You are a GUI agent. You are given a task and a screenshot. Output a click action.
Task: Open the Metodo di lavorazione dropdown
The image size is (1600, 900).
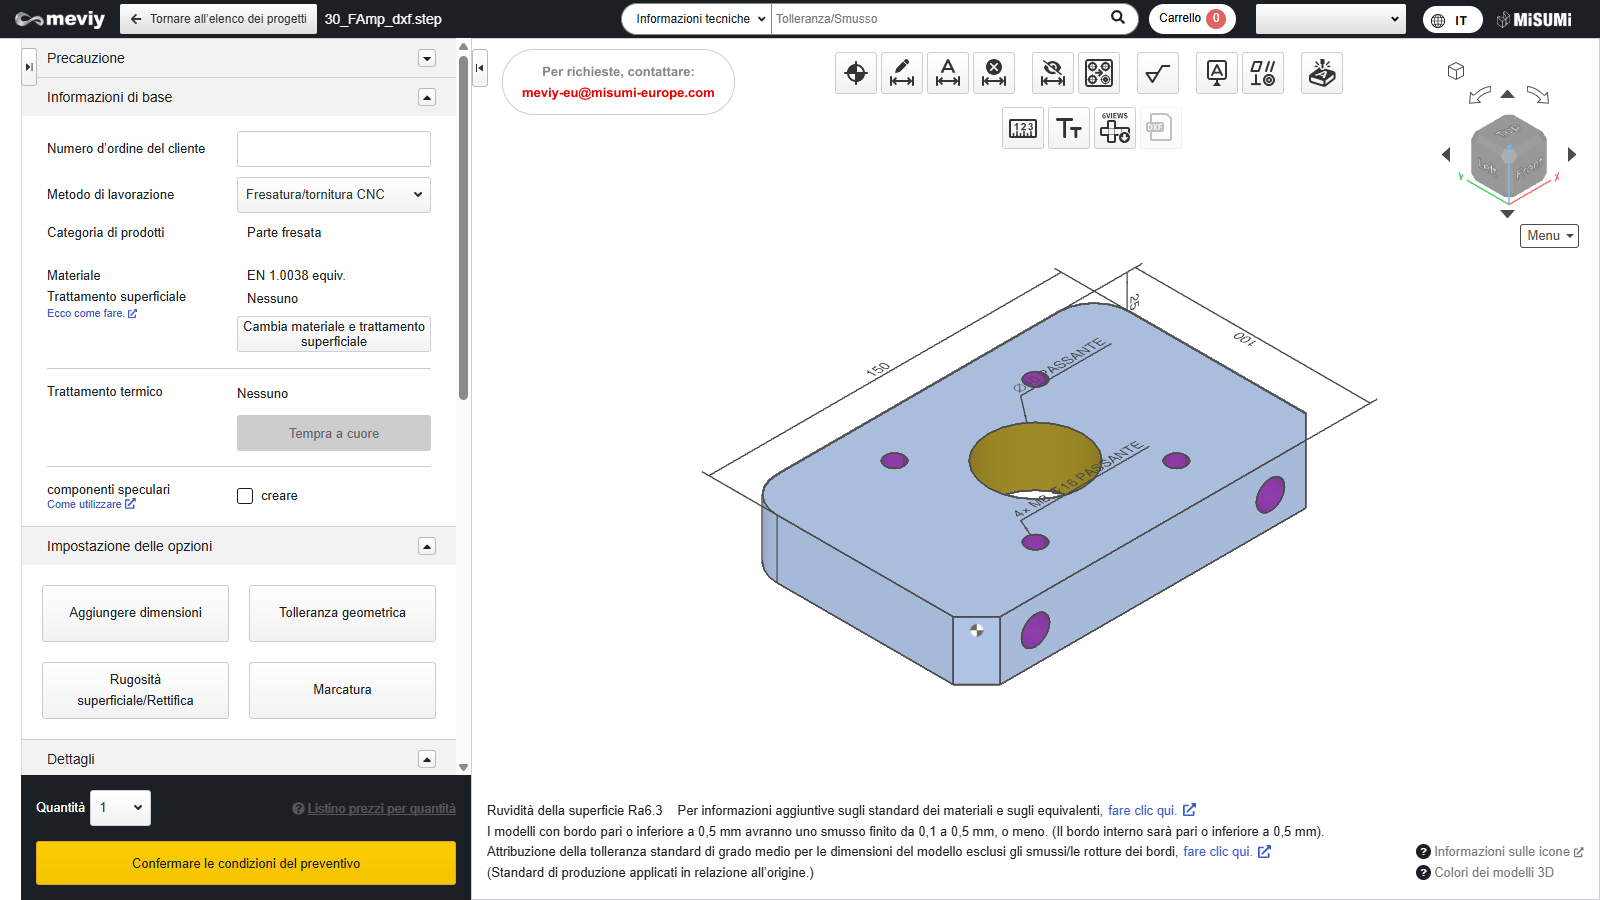point(333,195)
